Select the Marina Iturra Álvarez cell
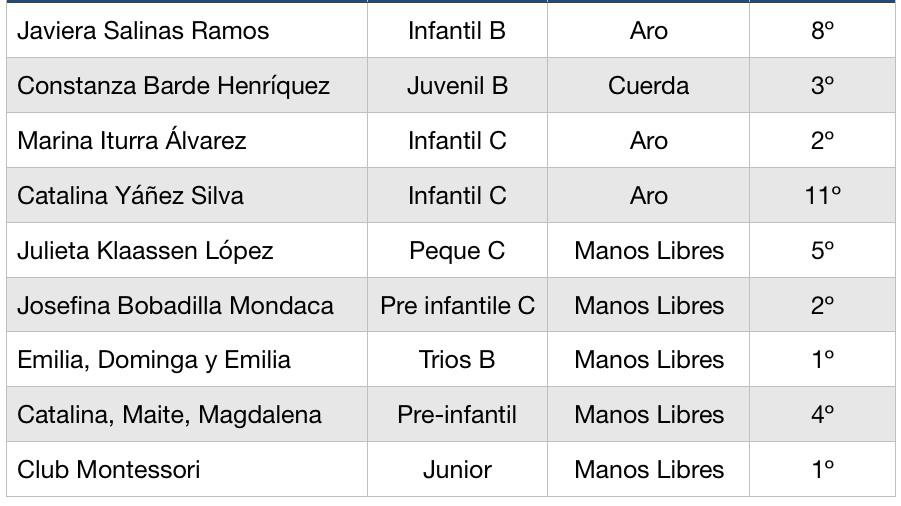This screenshot has width=901, height=506. tap(187, 140)
